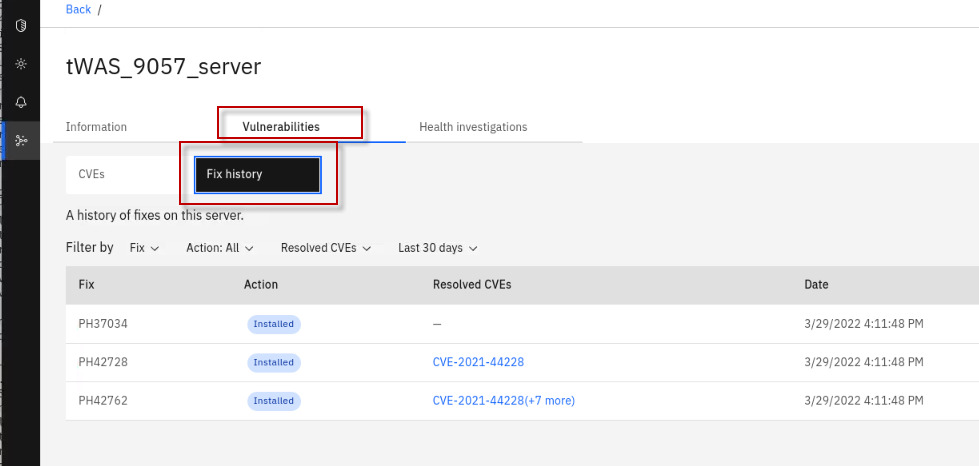Click the Back breadcrumb link

(78, 10)
